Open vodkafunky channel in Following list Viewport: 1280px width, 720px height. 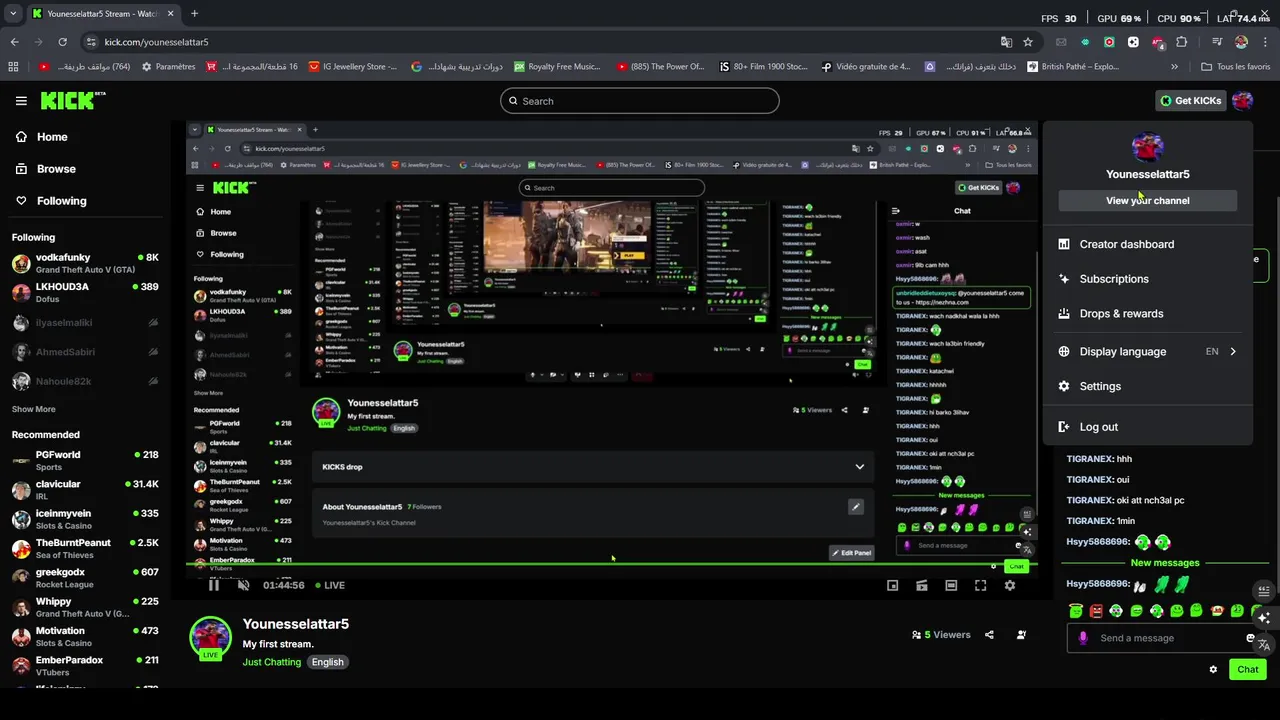[84, 264]
